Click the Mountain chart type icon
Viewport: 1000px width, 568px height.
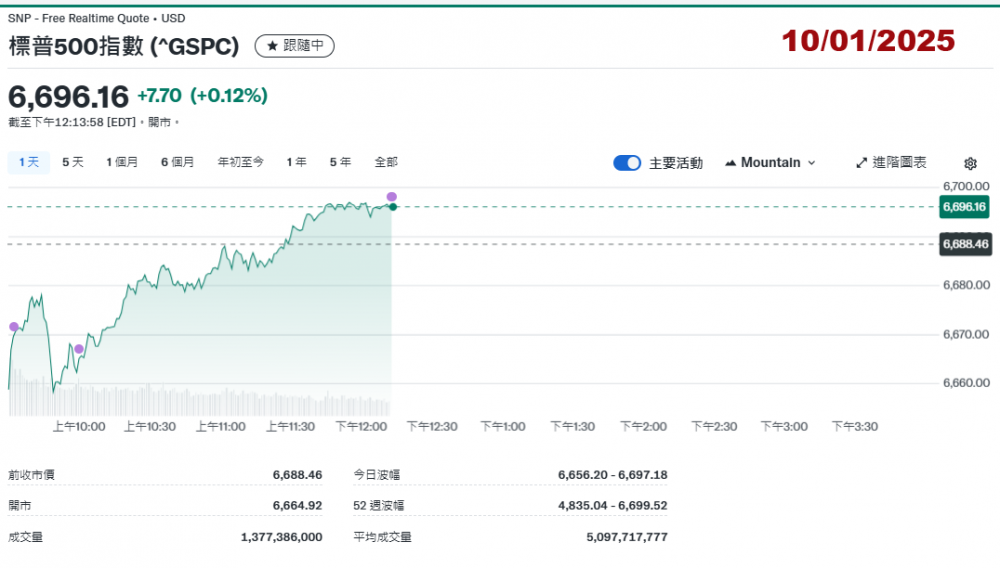coord(730,163)
